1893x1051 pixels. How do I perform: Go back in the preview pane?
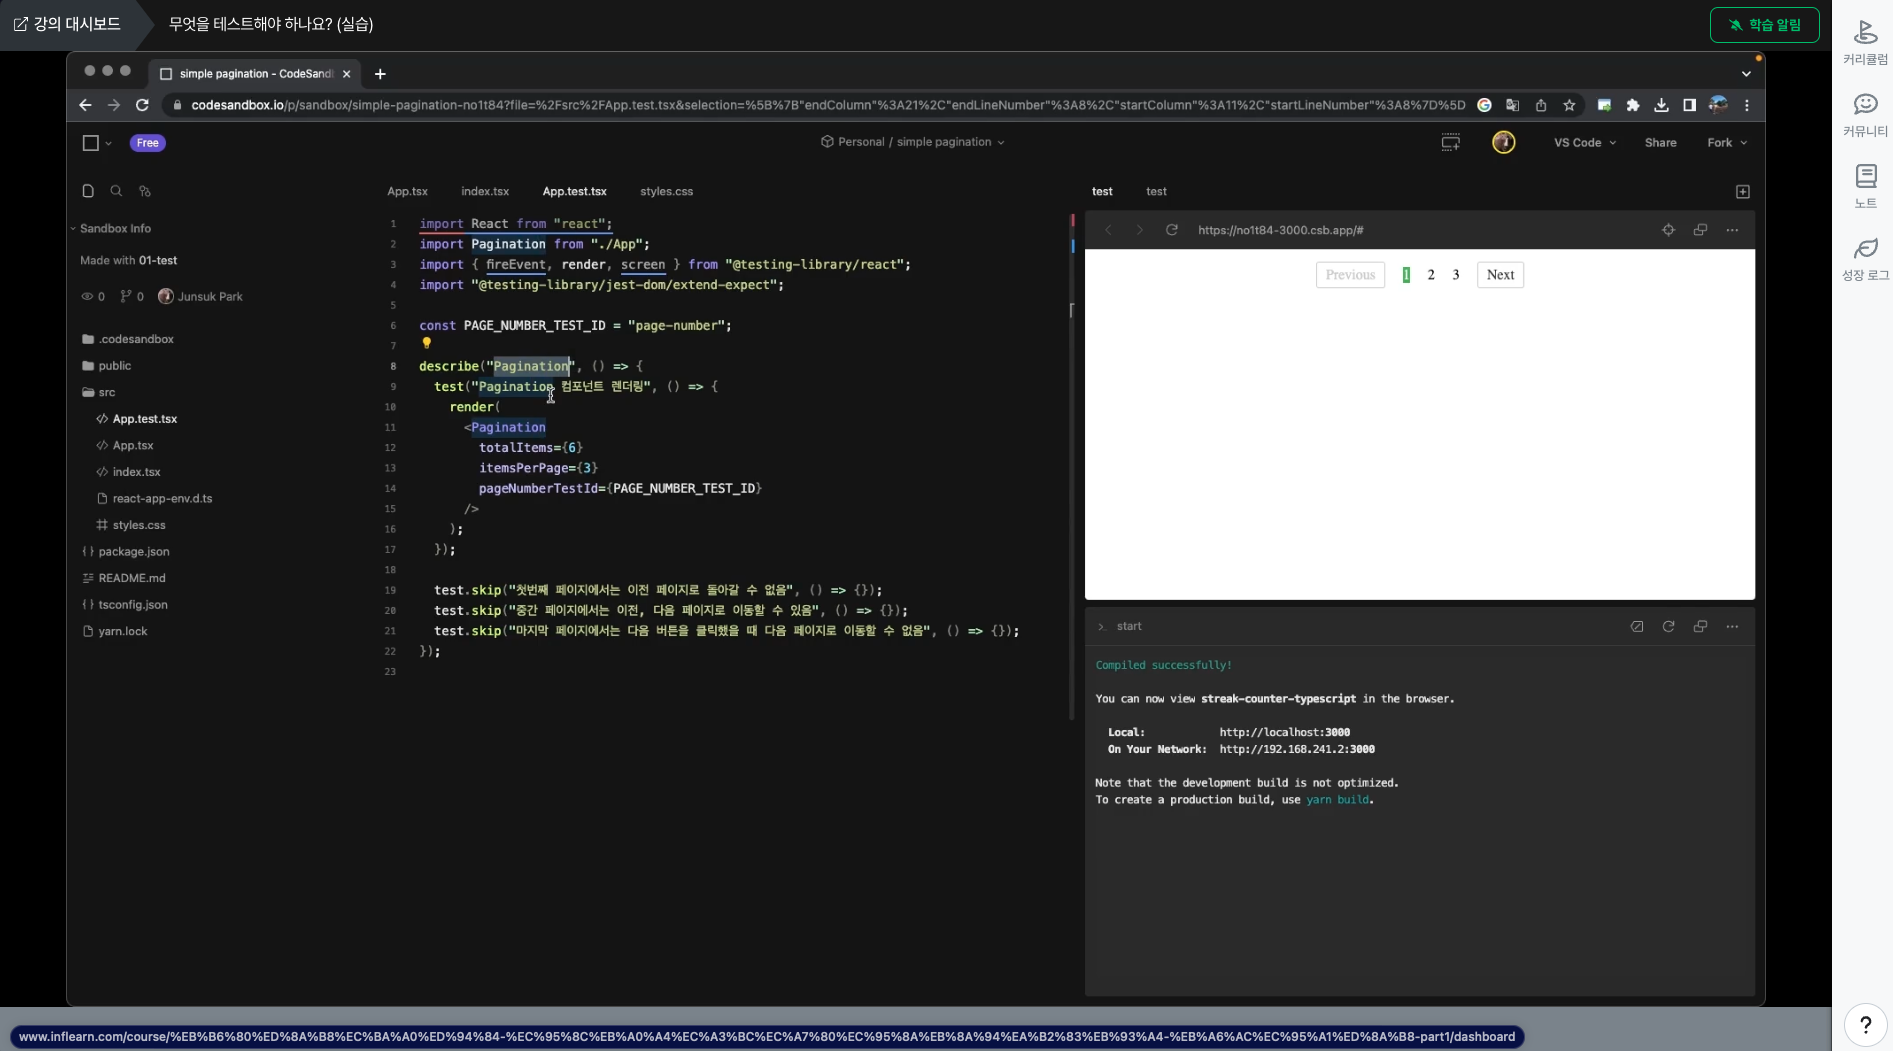[x=1108, y=230]
